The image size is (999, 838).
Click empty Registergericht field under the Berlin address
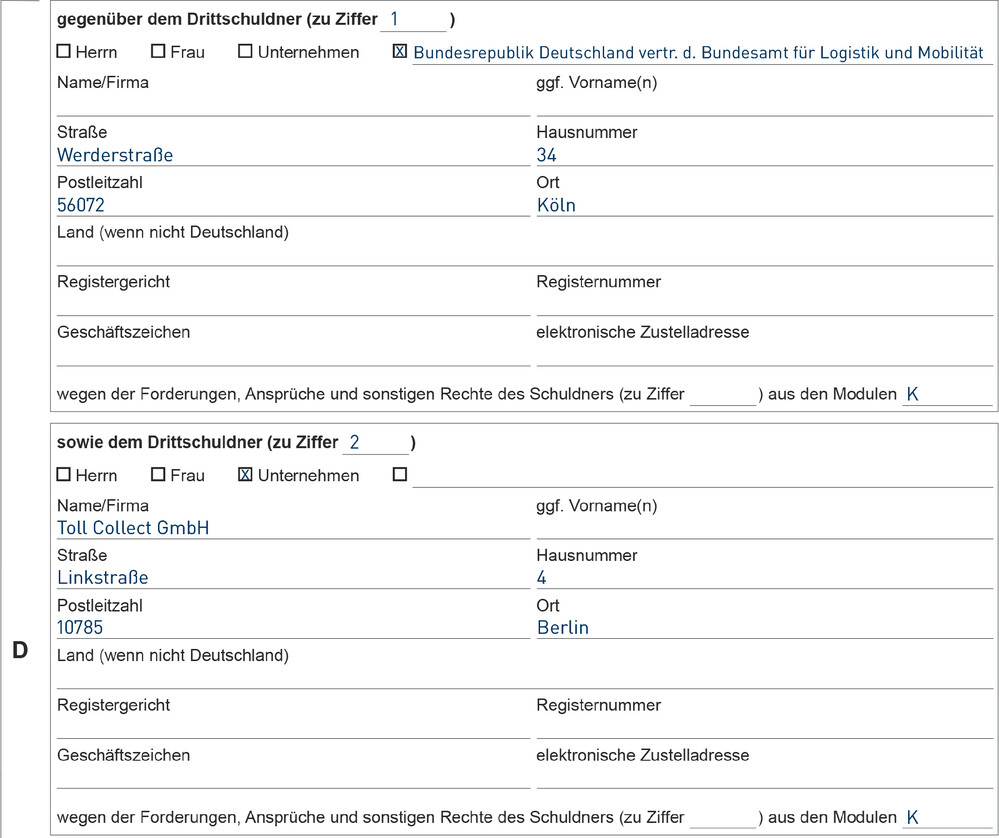(x=292, y=727)
